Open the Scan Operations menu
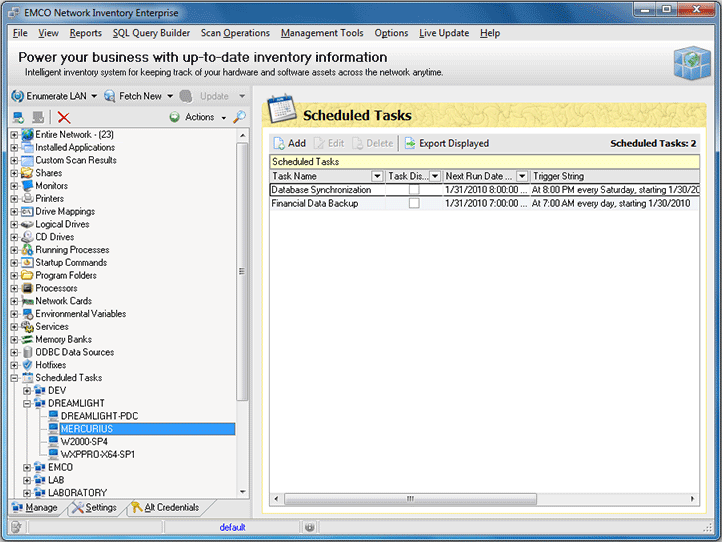 [x=235, y=33]
